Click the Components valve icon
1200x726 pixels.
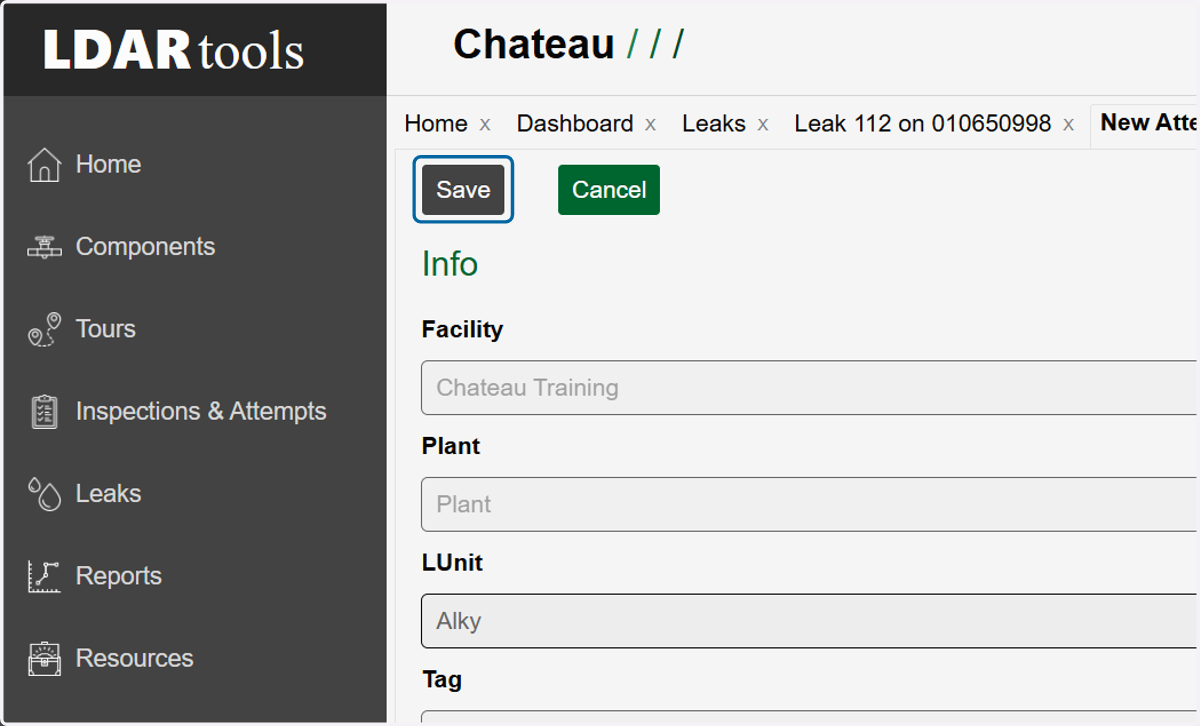point(44,247)
